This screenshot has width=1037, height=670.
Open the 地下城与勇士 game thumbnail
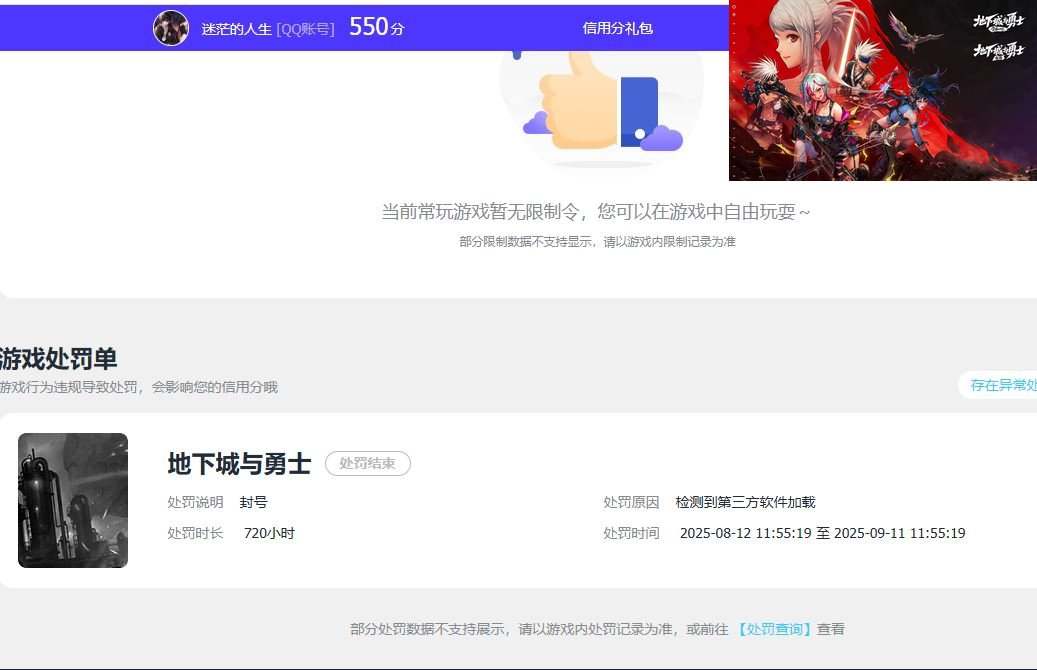click(x=73, y=500)
